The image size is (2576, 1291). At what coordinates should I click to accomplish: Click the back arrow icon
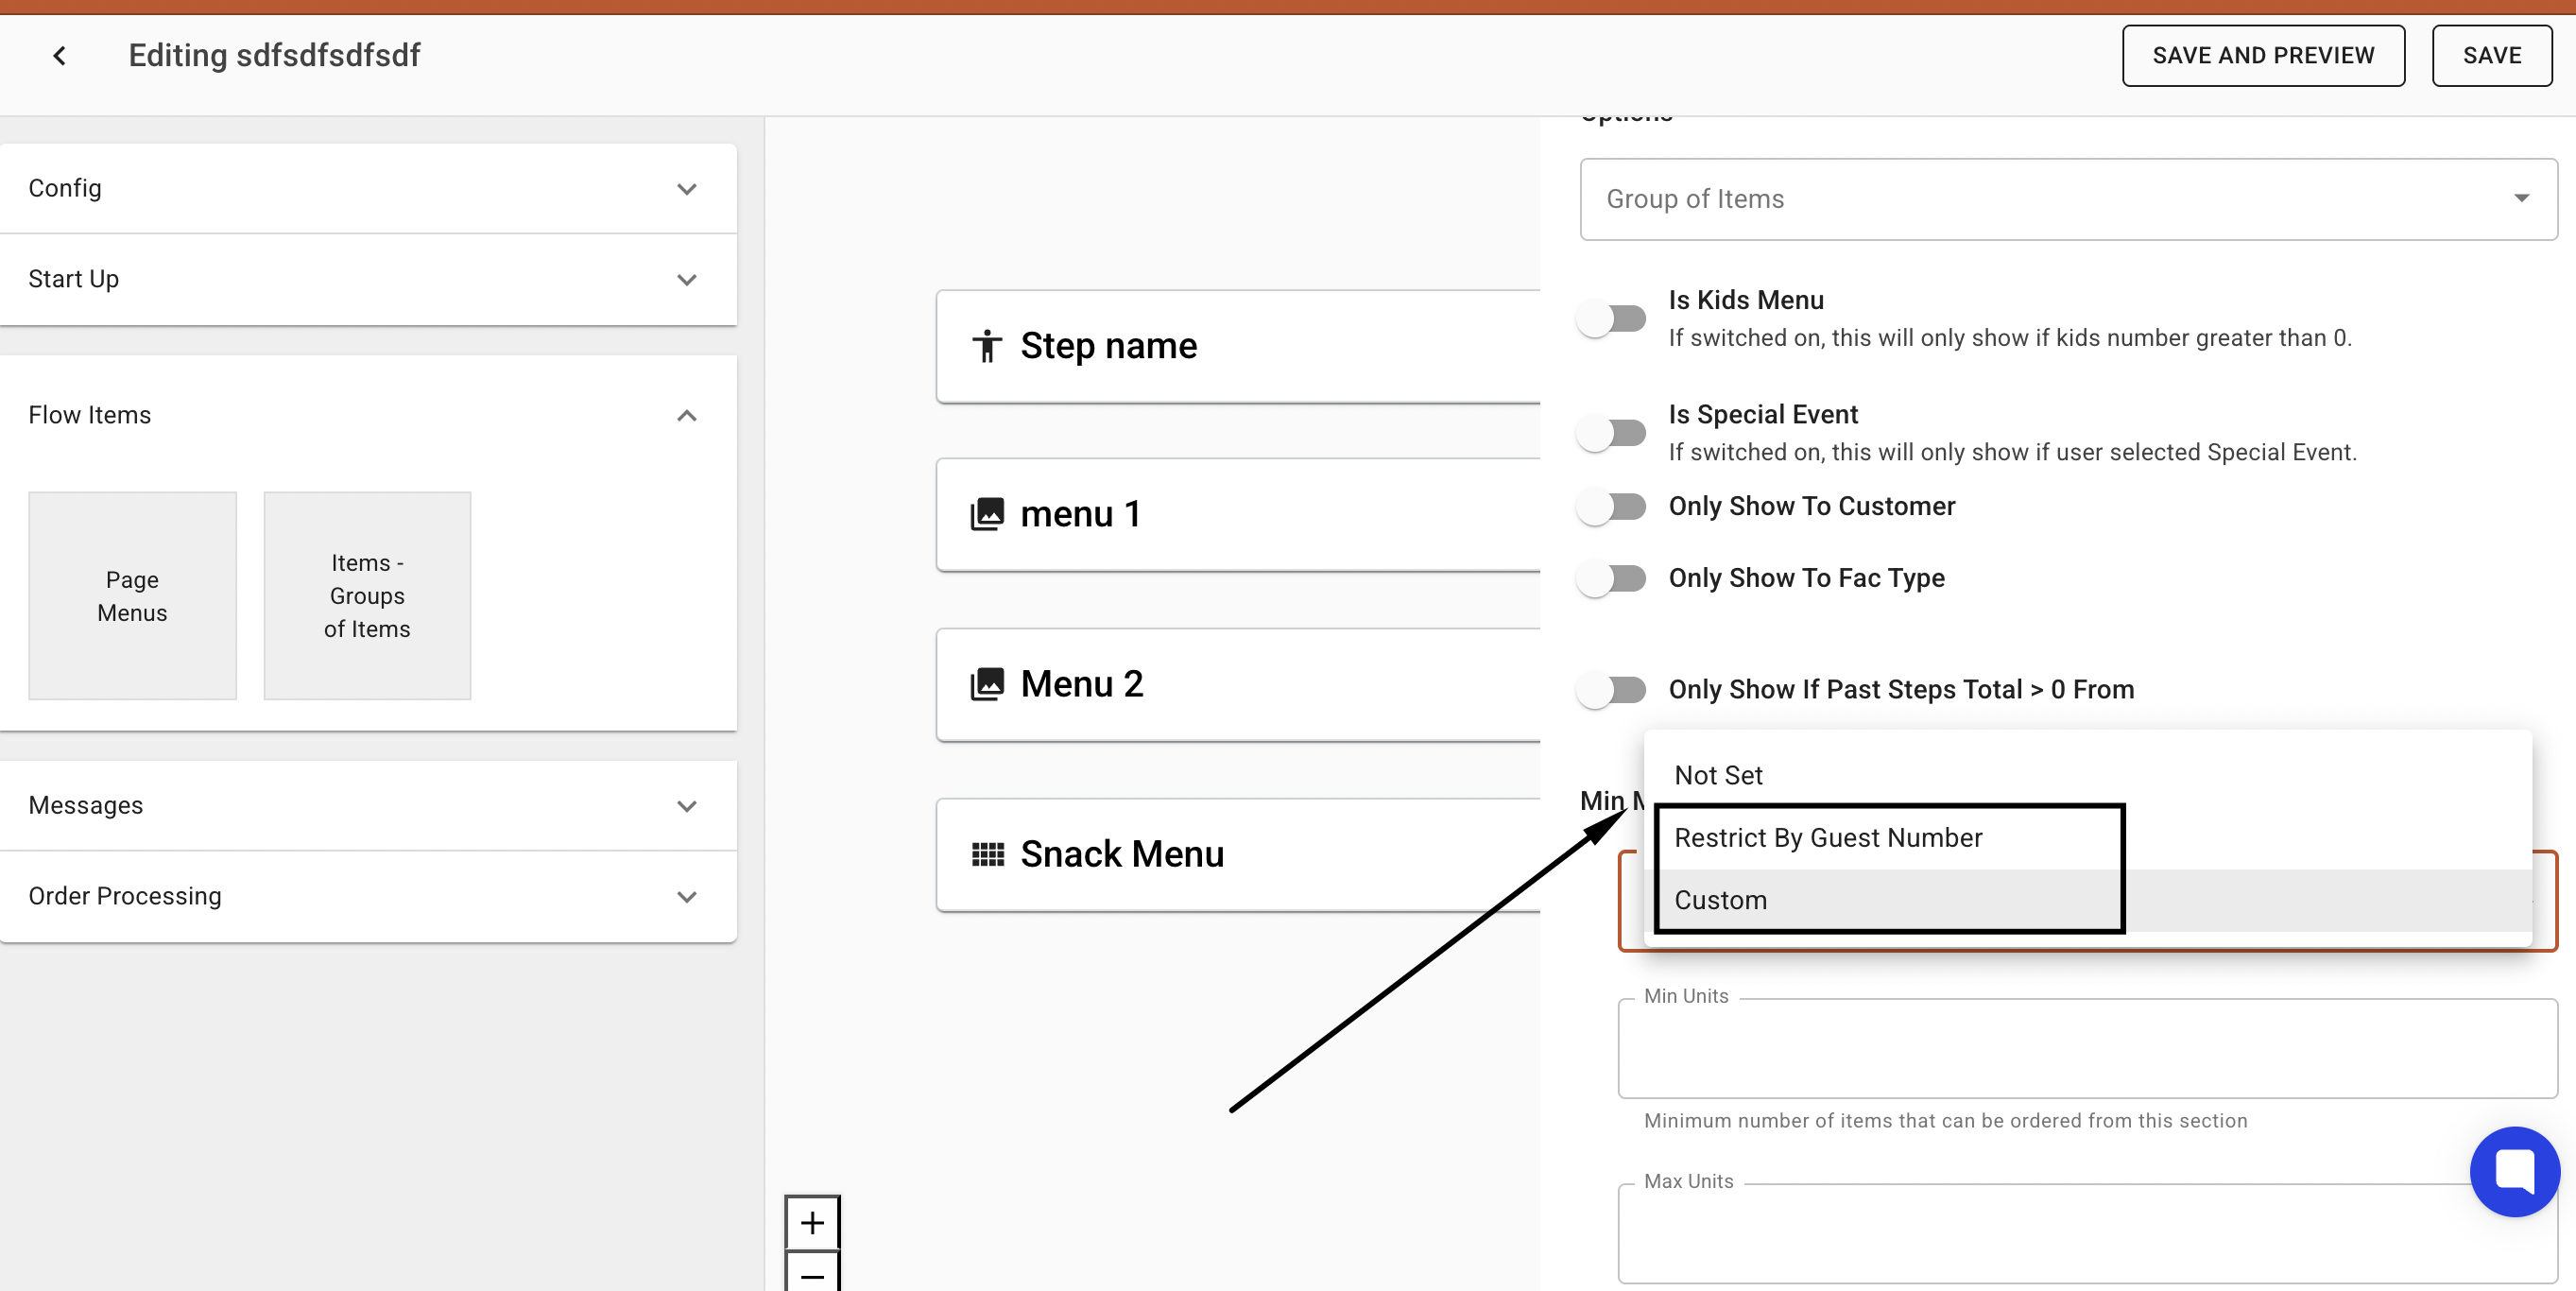click(60, 56)
